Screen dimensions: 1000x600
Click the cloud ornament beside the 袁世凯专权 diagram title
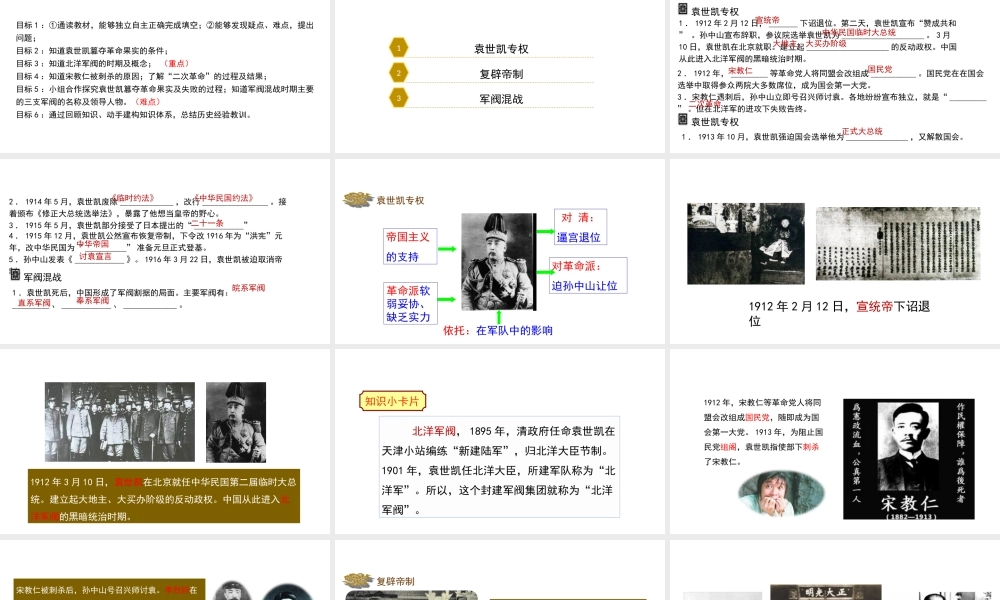point(358,200)
